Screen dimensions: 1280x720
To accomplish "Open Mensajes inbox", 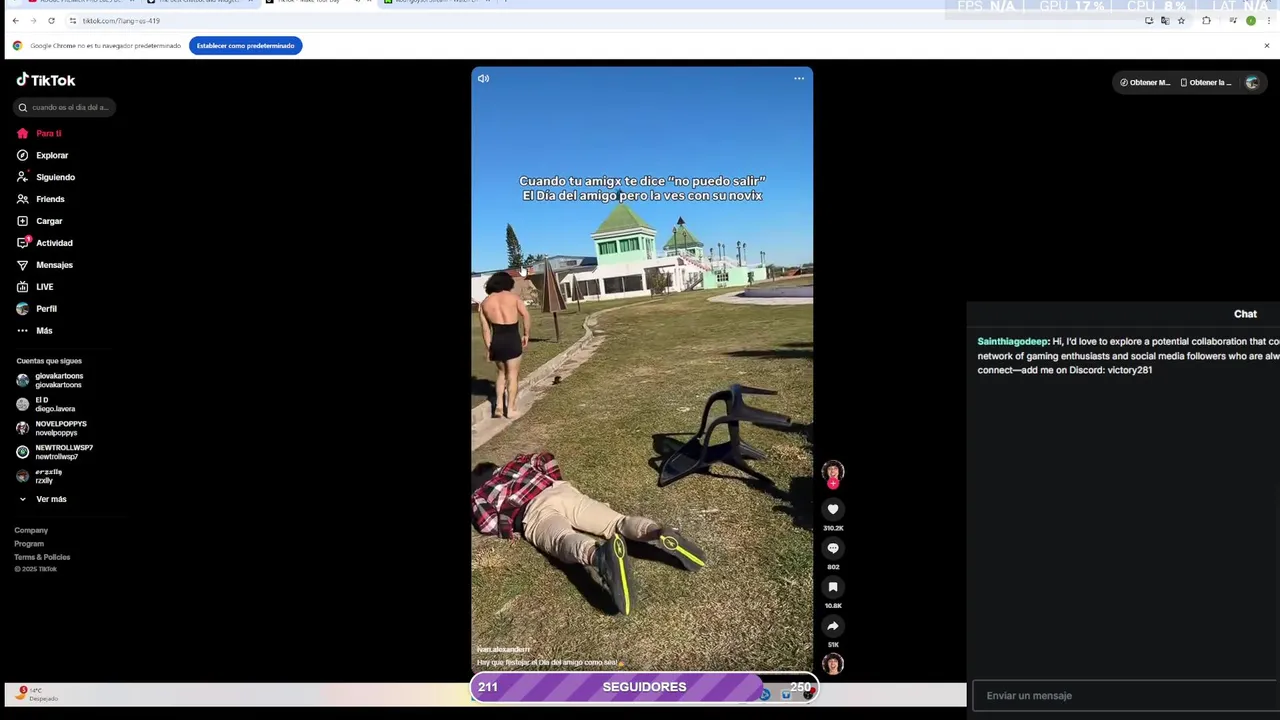I will [x=45, y=265].
